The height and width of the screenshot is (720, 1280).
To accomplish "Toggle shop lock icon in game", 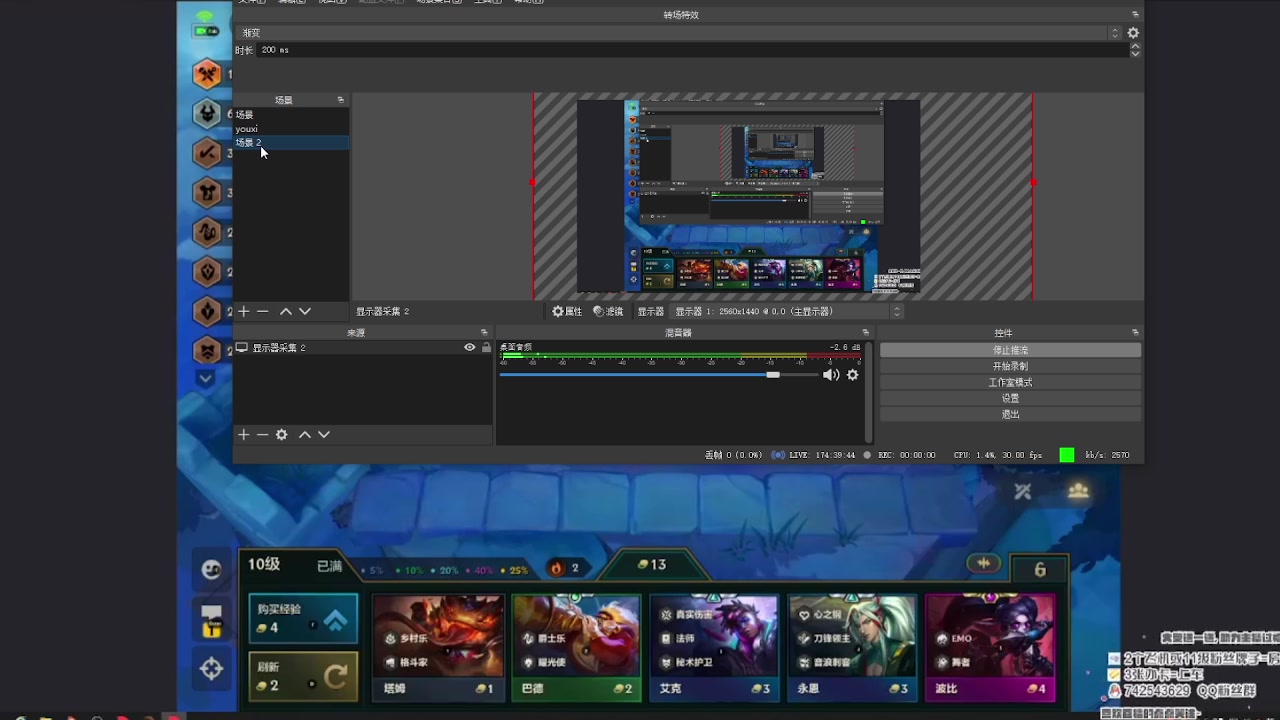I will [x=211, y=621].
